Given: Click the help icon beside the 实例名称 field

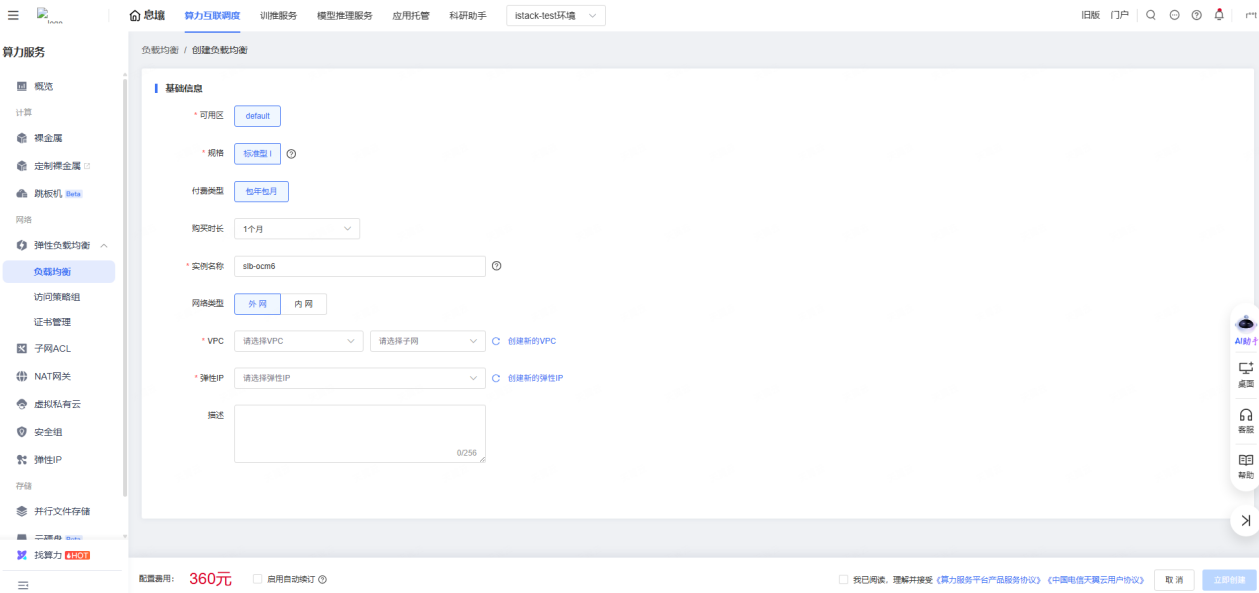Looking at the screenshot, I should [496, 266].
